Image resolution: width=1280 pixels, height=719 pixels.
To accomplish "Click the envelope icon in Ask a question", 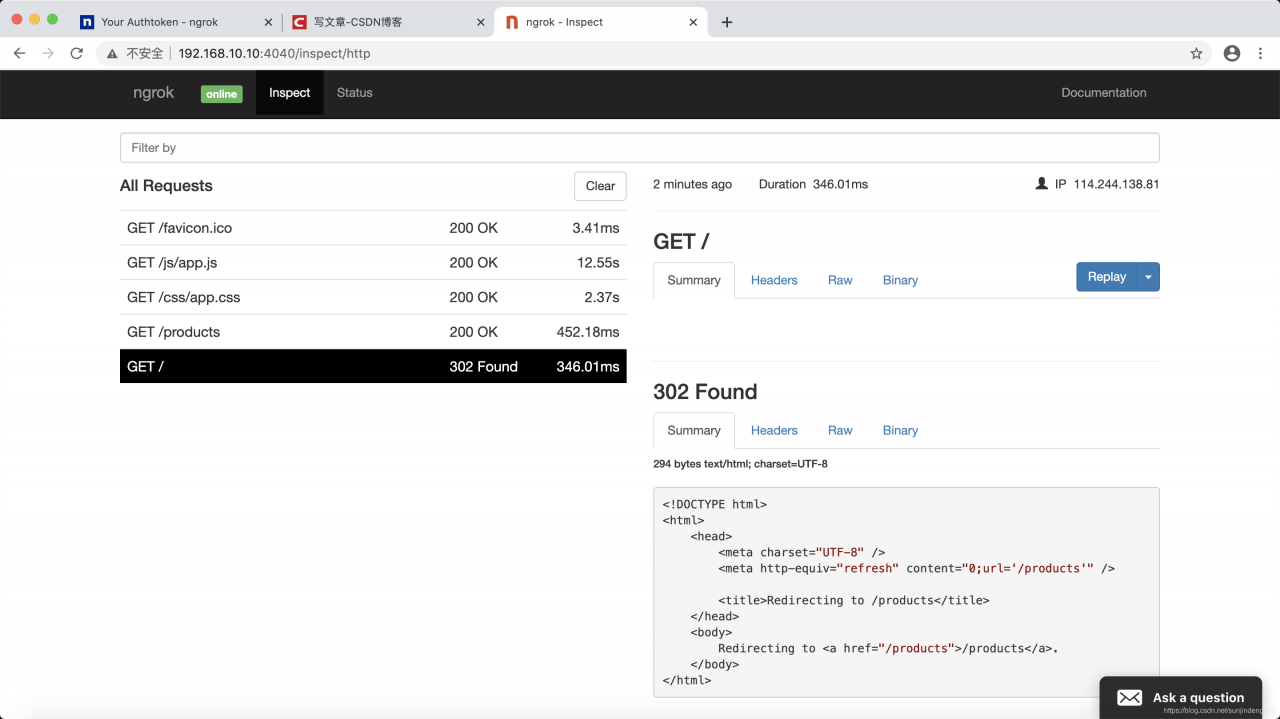I will (1129, 698).
